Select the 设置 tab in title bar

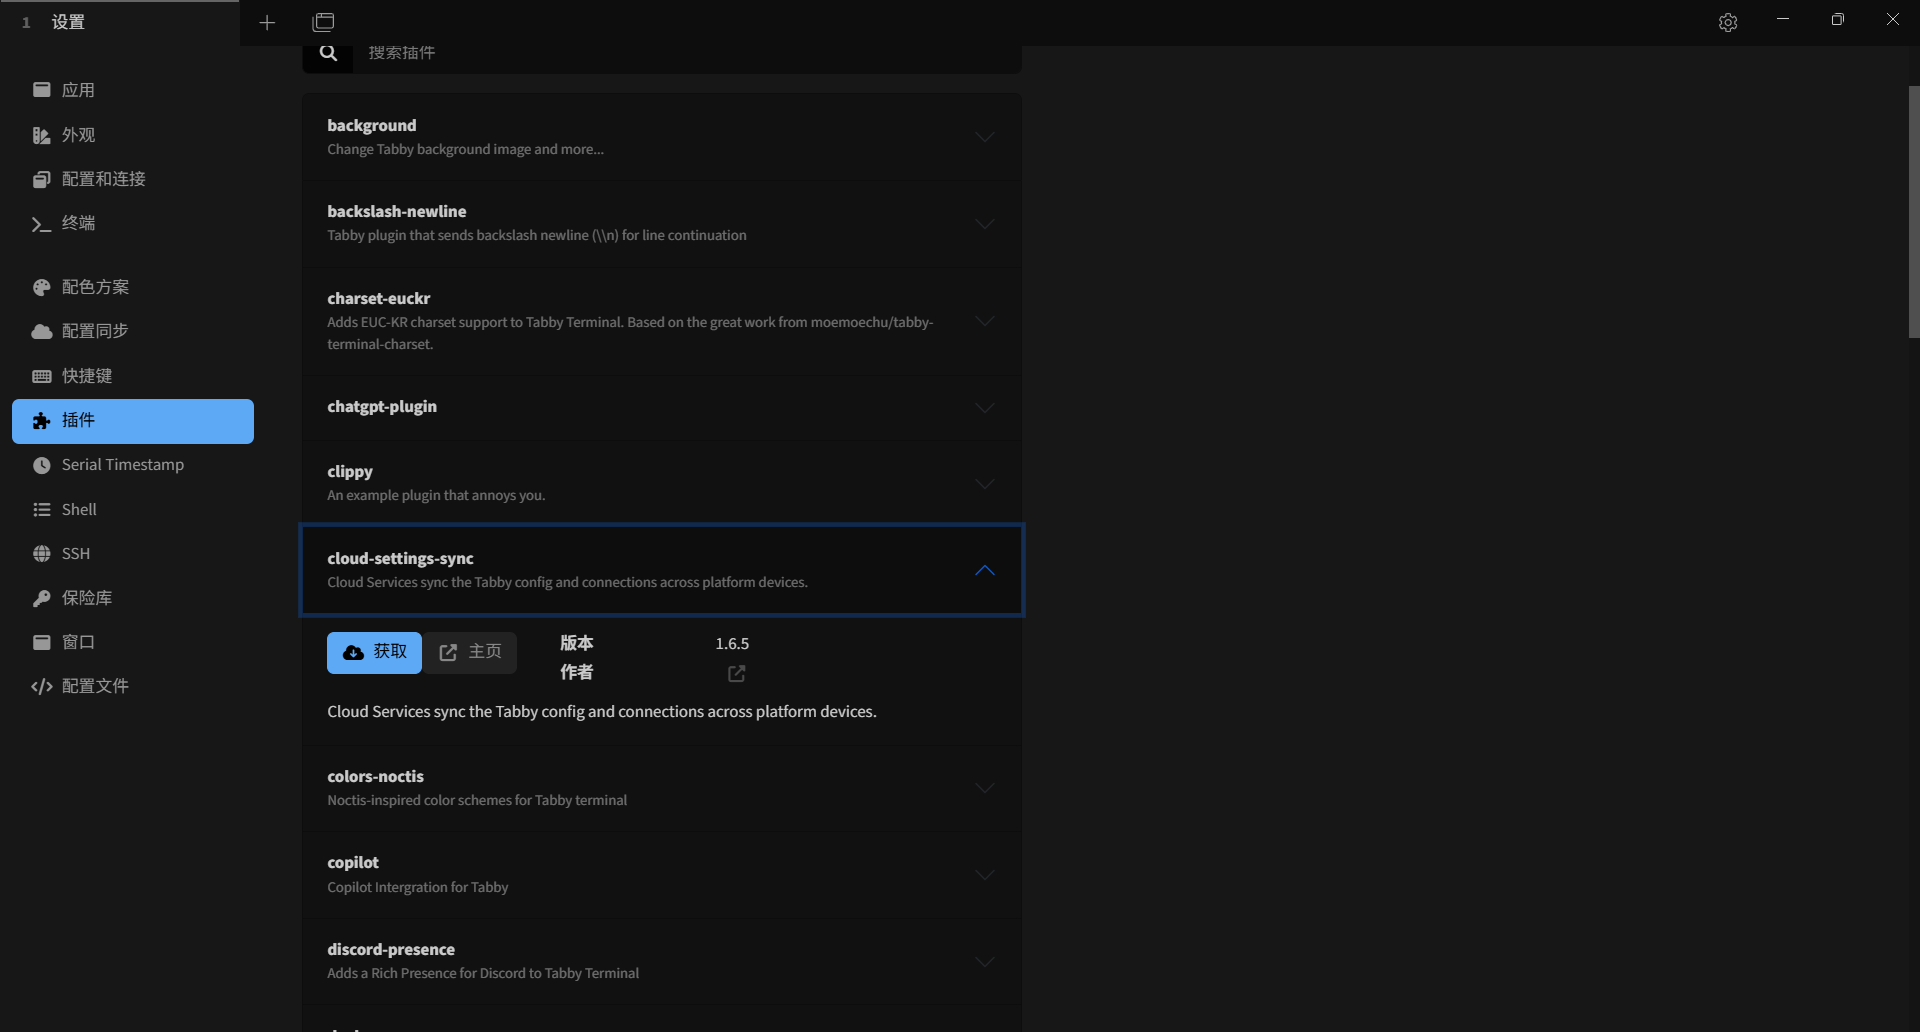click(x=68, y=22)
